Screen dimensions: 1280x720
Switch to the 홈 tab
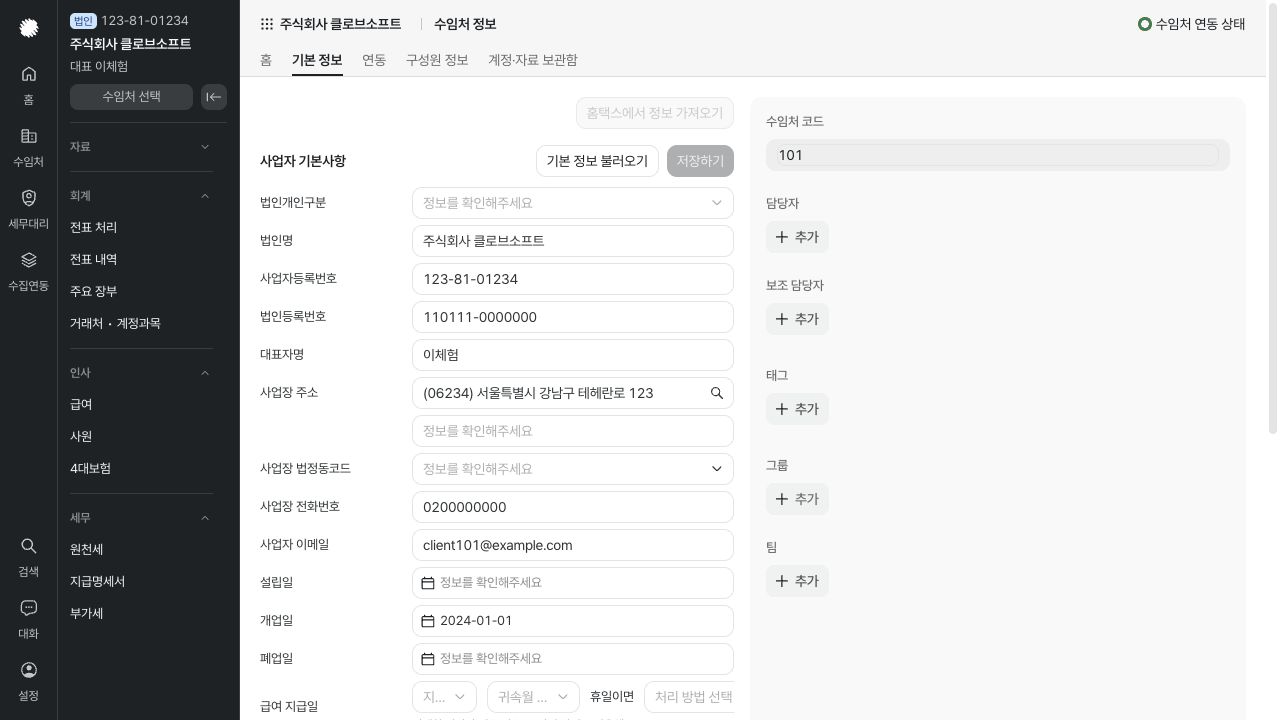[266, 60]
